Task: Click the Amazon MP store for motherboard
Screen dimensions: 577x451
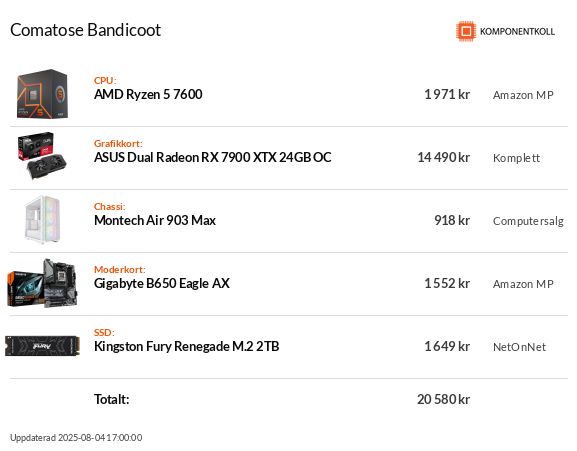Action: (x=523, y=284)
